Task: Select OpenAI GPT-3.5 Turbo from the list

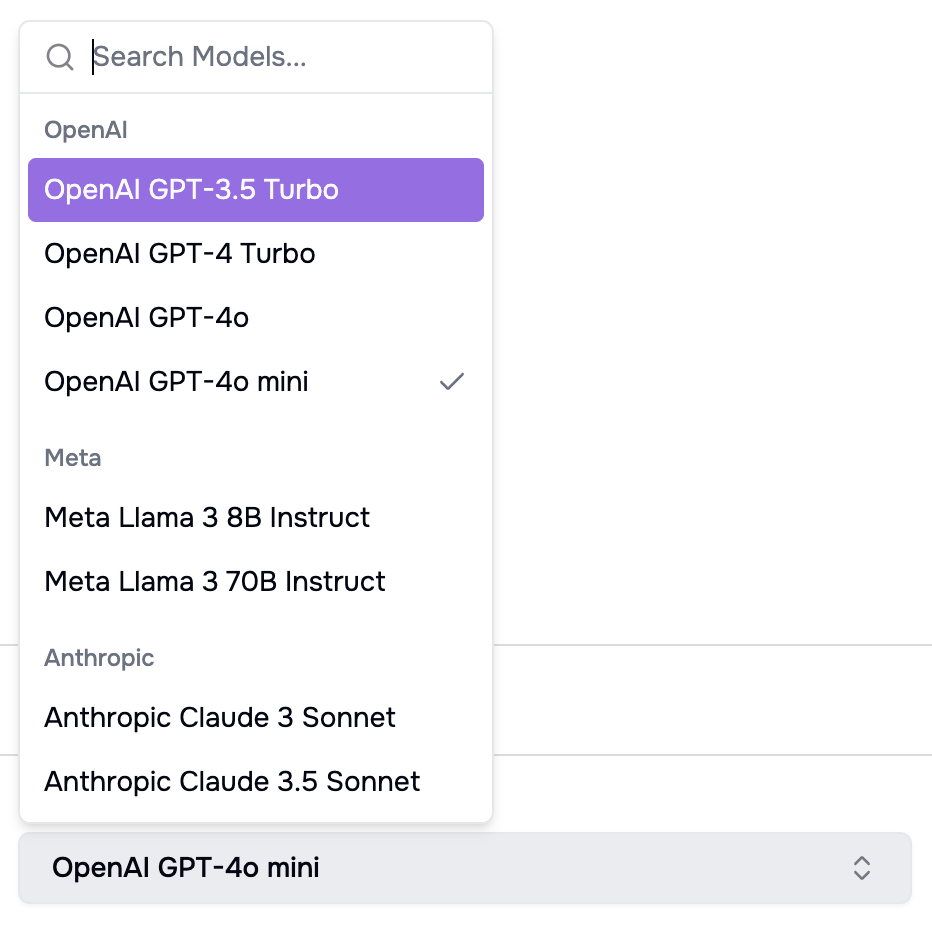Action: coord(192,190)
